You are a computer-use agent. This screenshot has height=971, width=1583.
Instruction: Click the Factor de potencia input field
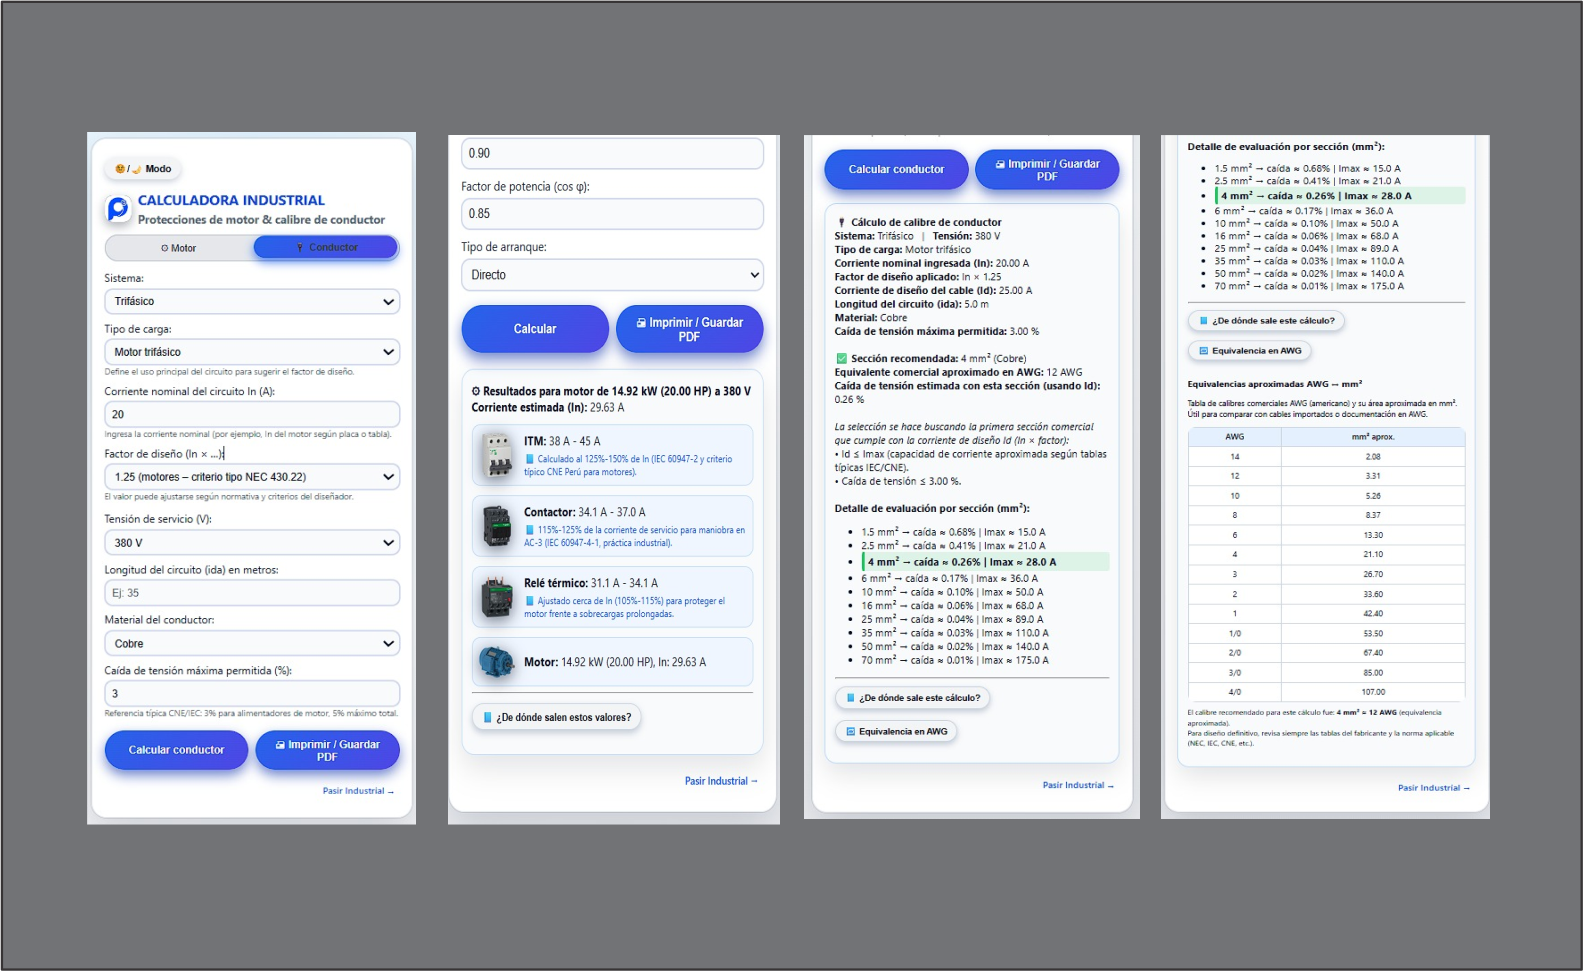[612, 213]
